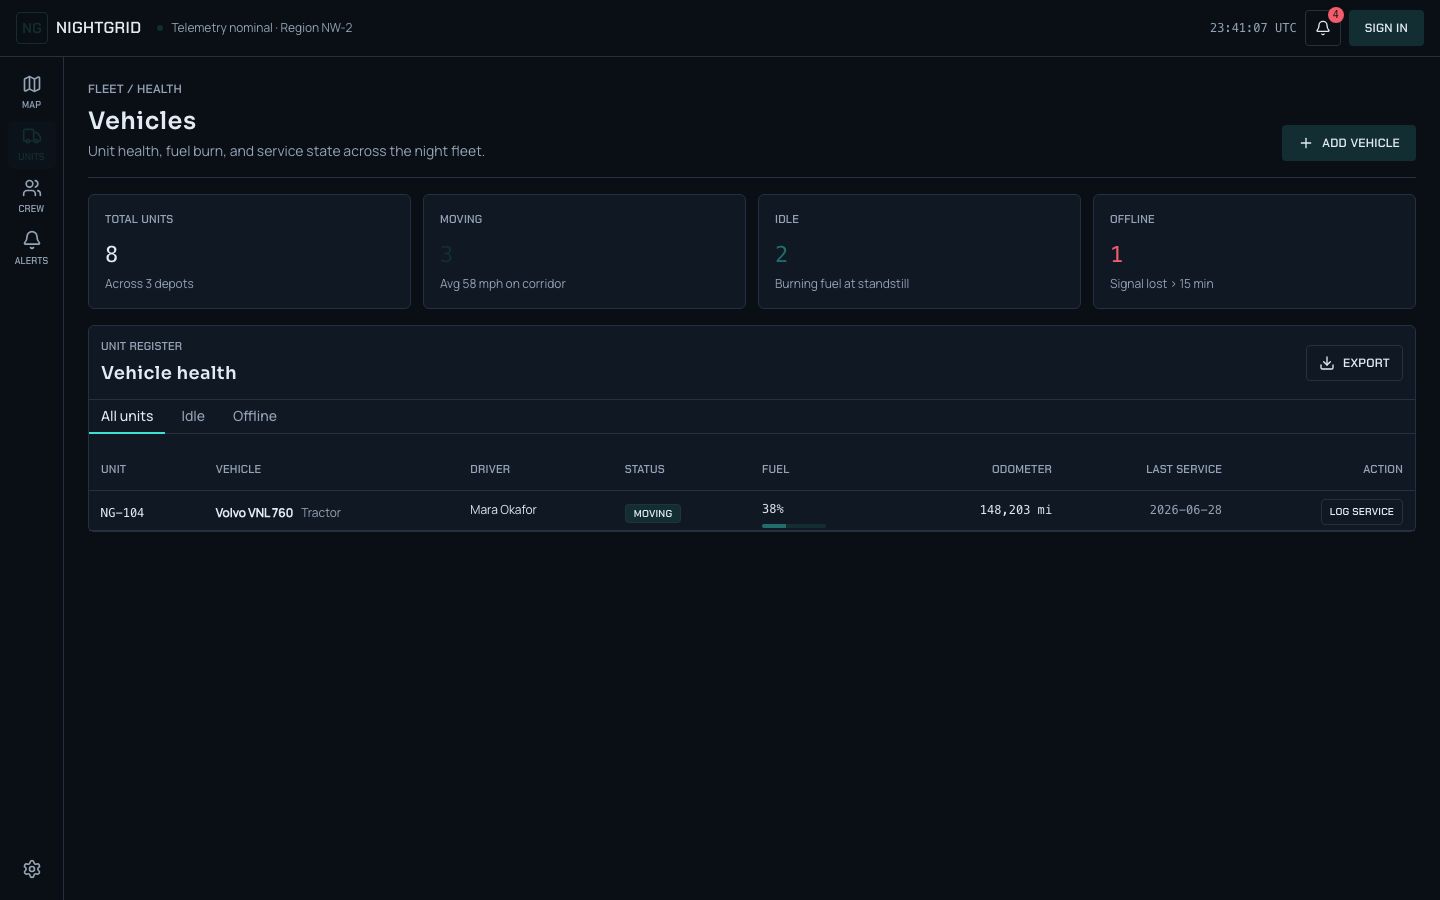Click driver name Mara Okafor
Viewport: 1440px width, 900px height.
(x=503, y=510)
